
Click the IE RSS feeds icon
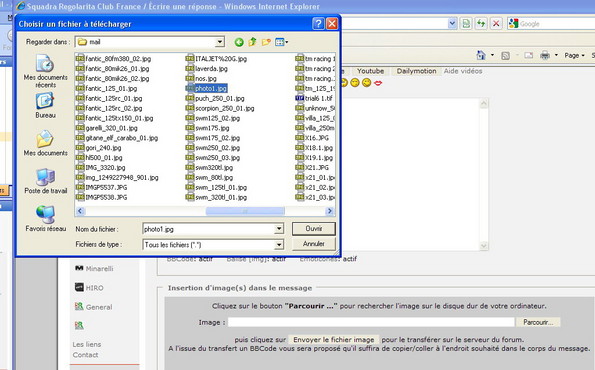(505, 56)
